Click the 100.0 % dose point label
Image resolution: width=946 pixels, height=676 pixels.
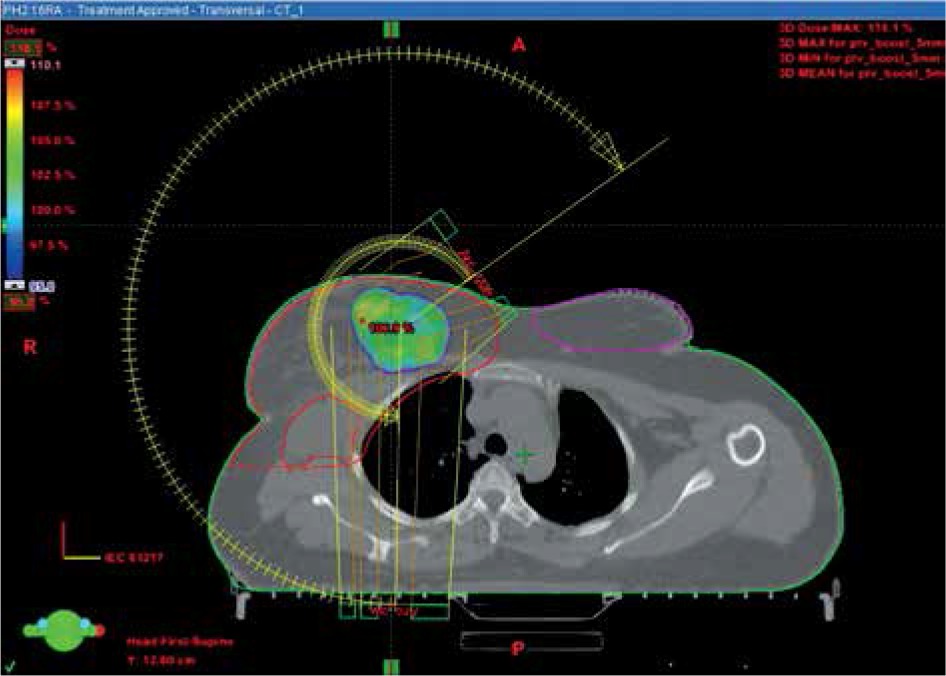pos(391,327)
